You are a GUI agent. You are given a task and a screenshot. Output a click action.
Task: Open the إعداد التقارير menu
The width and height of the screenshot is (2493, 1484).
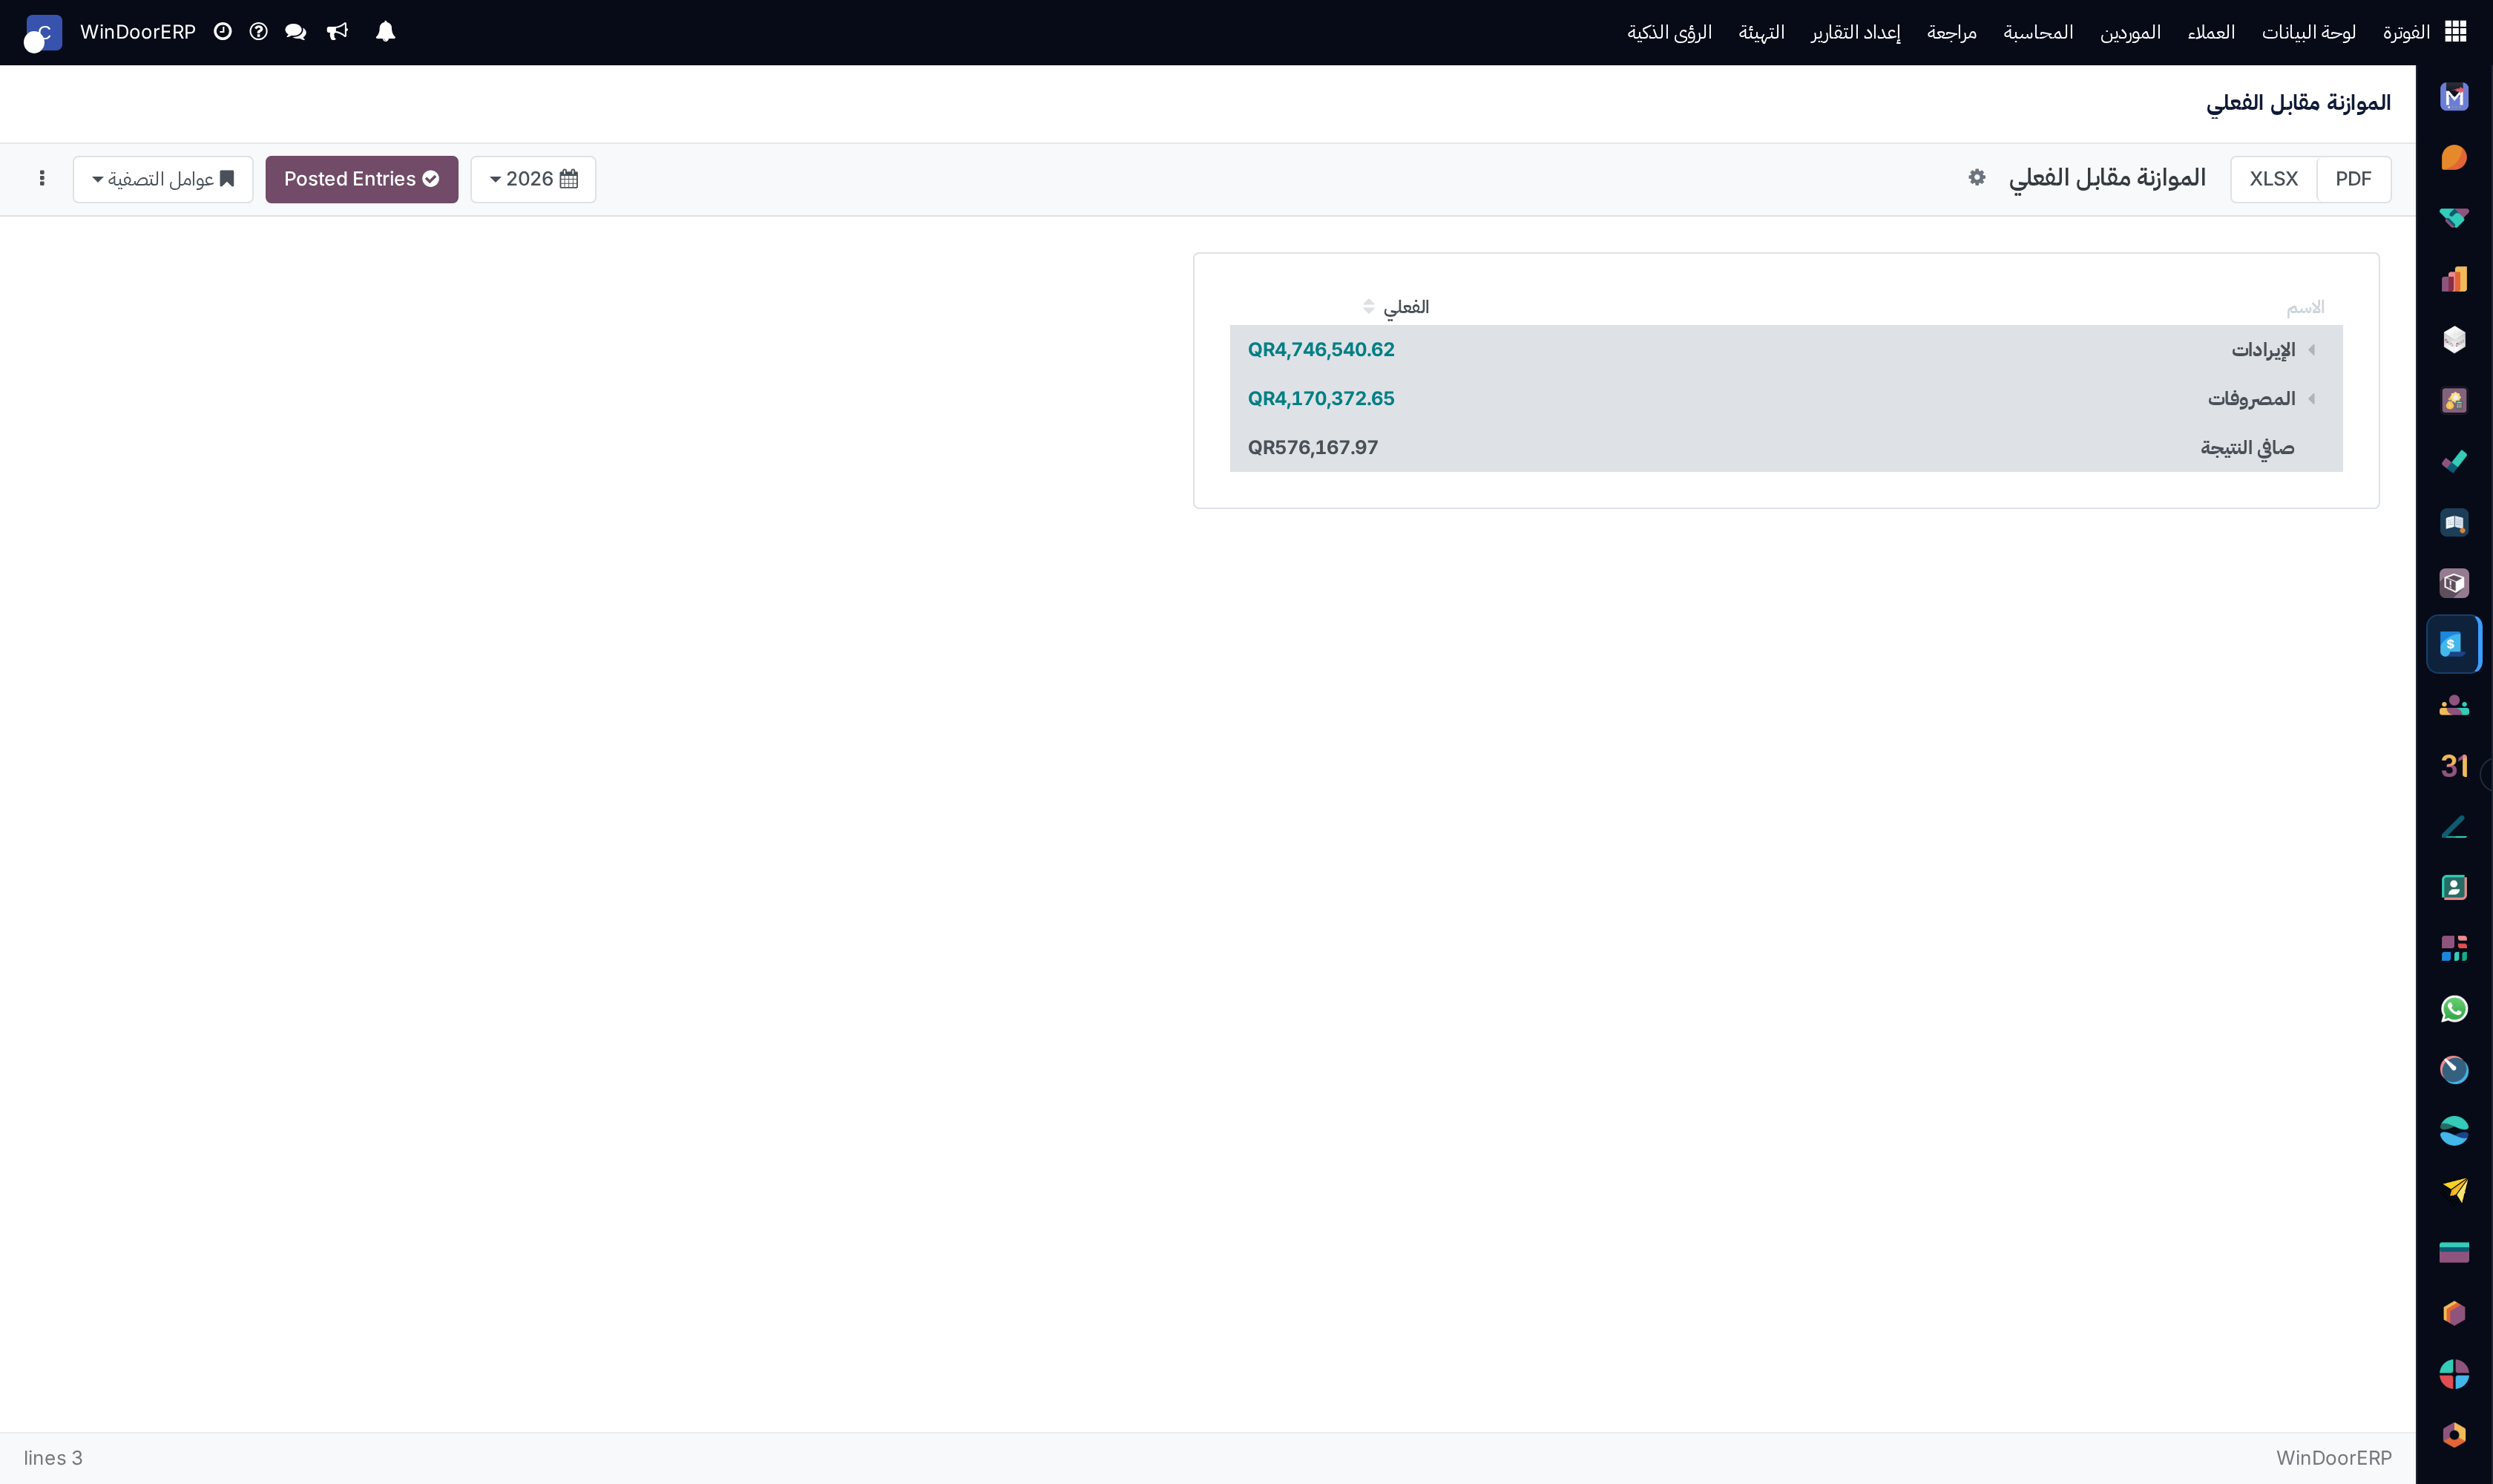1855,32
